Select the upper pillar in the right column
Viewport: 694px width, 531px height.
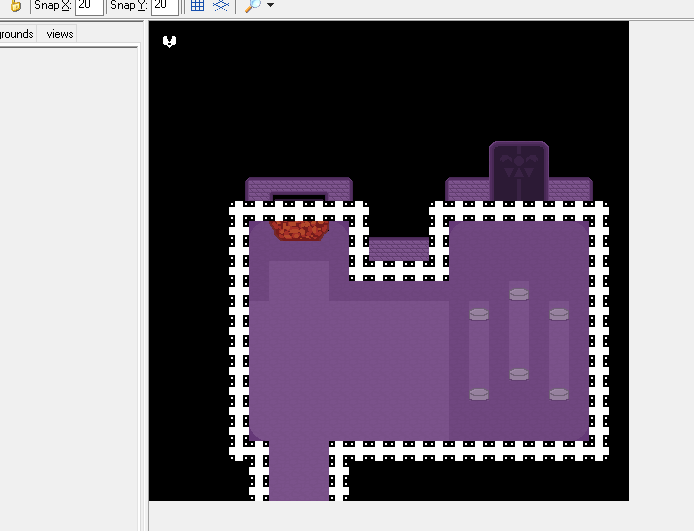click(559, 314)
